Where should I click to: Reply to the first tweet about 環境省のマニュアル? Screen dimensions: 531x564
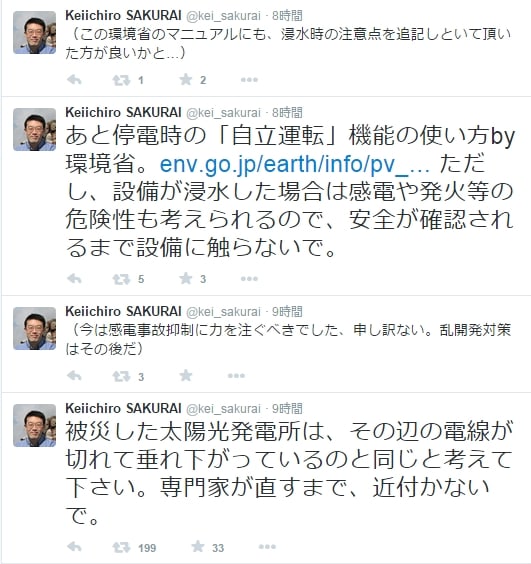(x=74, y=80)
